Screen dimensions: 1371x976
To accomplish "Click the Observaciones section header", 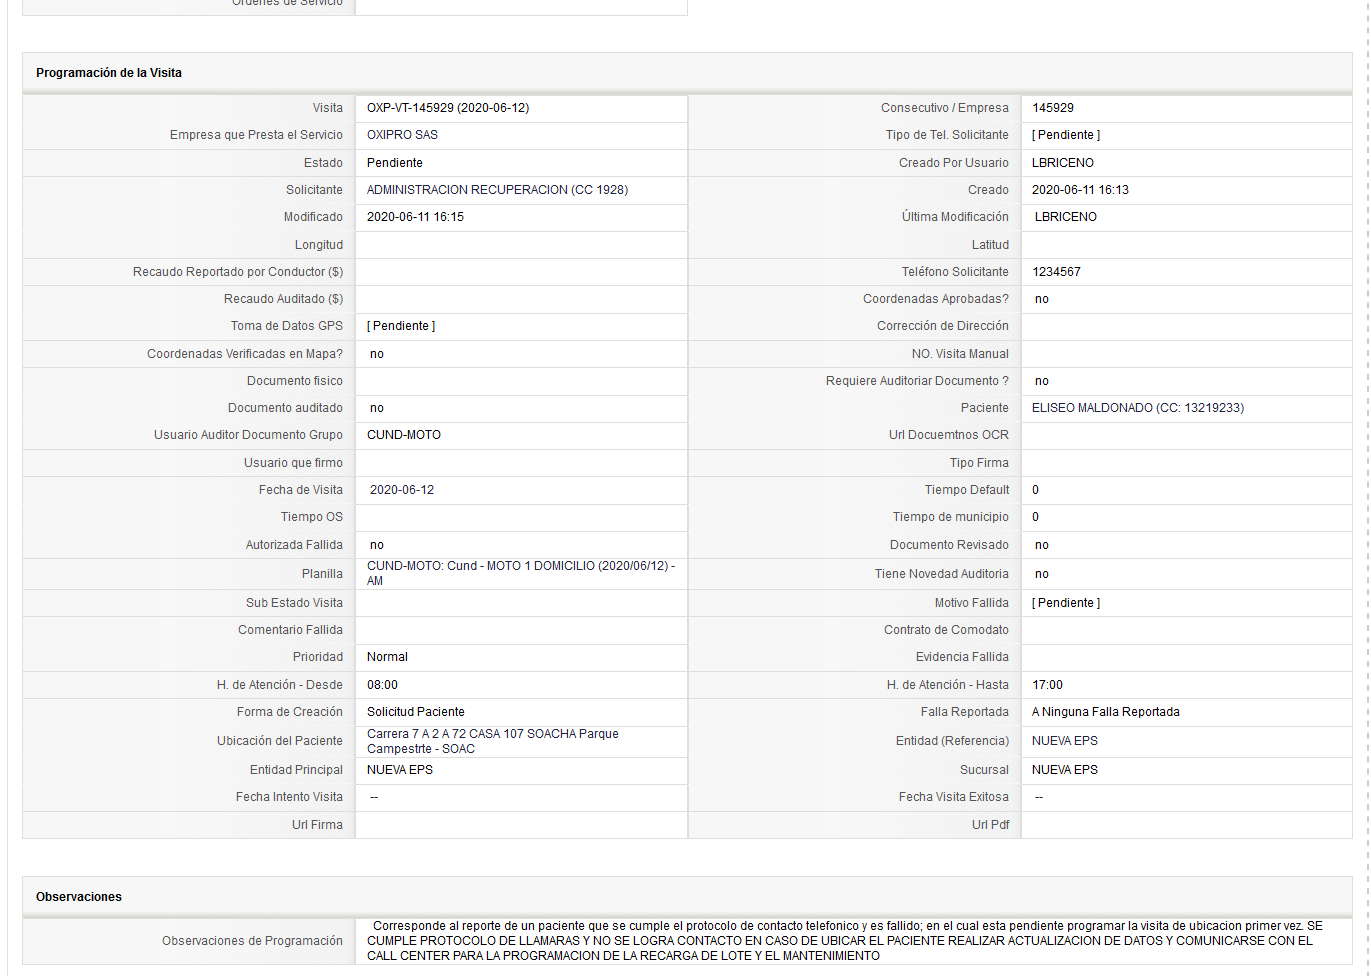I will coord(79,897).
